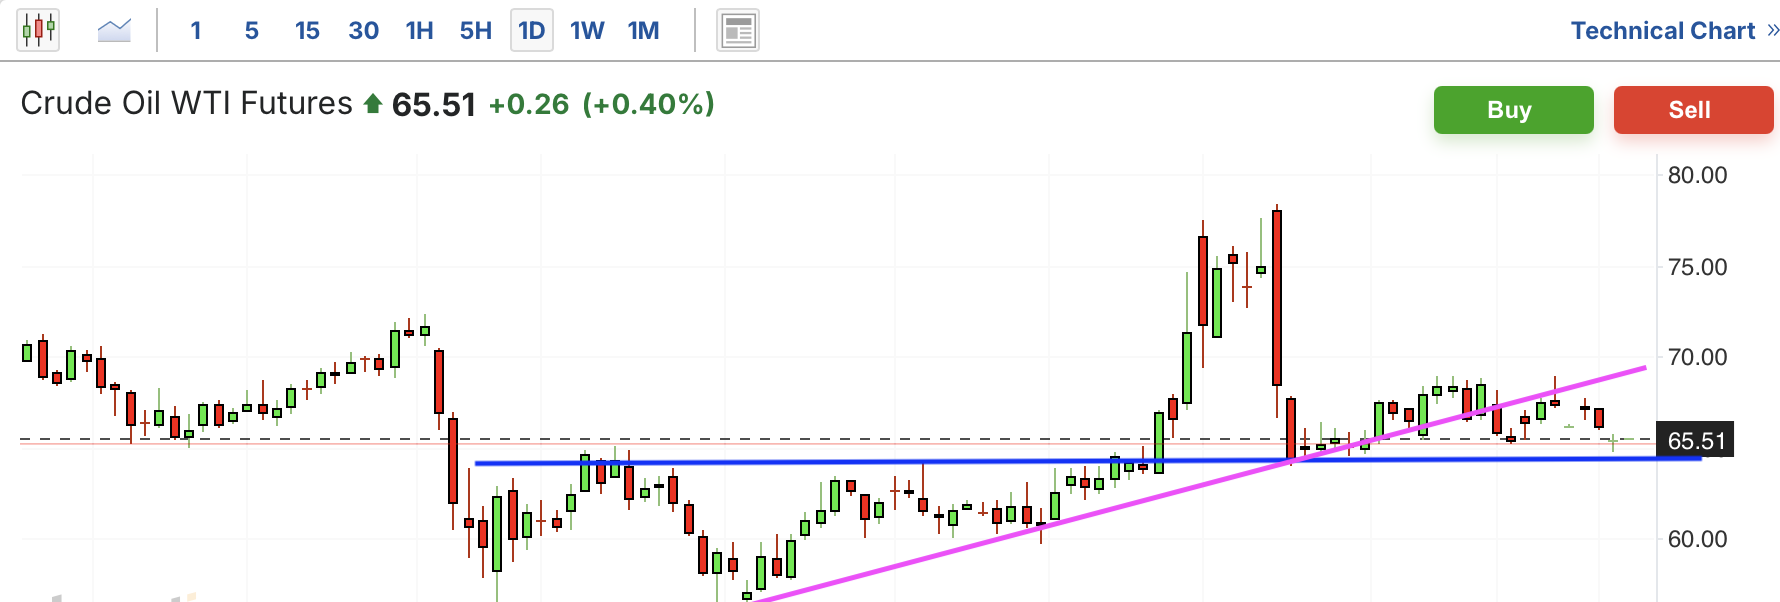This screenshot has height=602, width=1780.
Task: Select the magenta ascending trend line
Action: [x=1200, y=484]
